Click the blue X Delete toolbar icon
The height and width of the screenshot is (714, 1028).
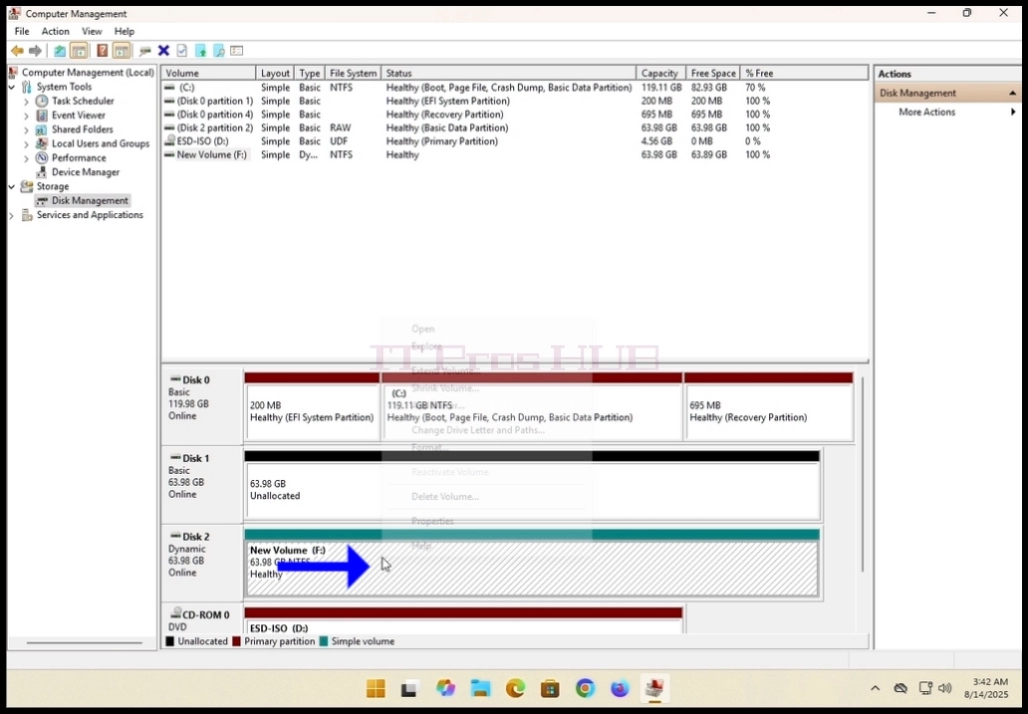tap(164, 50)
